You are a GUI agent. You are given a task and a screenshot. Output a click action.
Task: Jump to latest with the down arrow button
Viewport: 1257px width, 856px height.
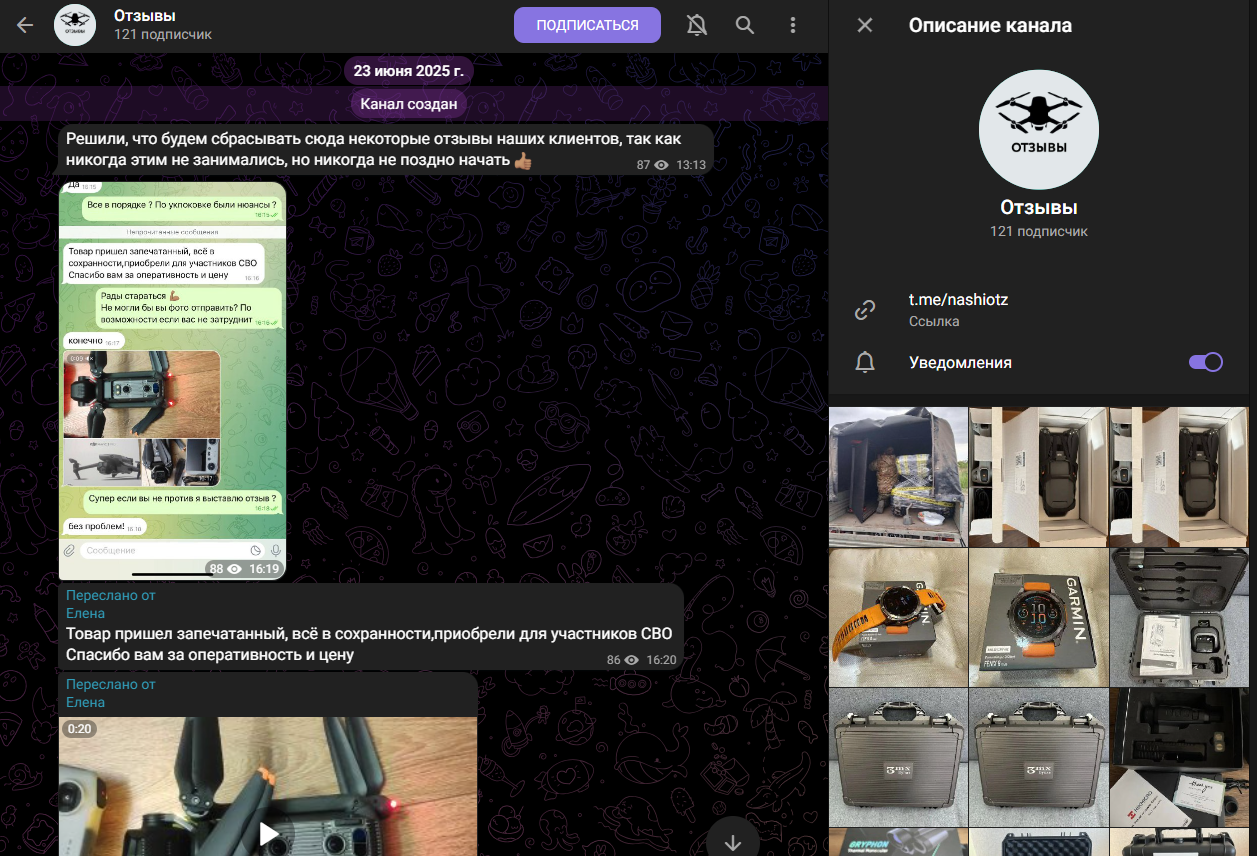tap(733, 842)
